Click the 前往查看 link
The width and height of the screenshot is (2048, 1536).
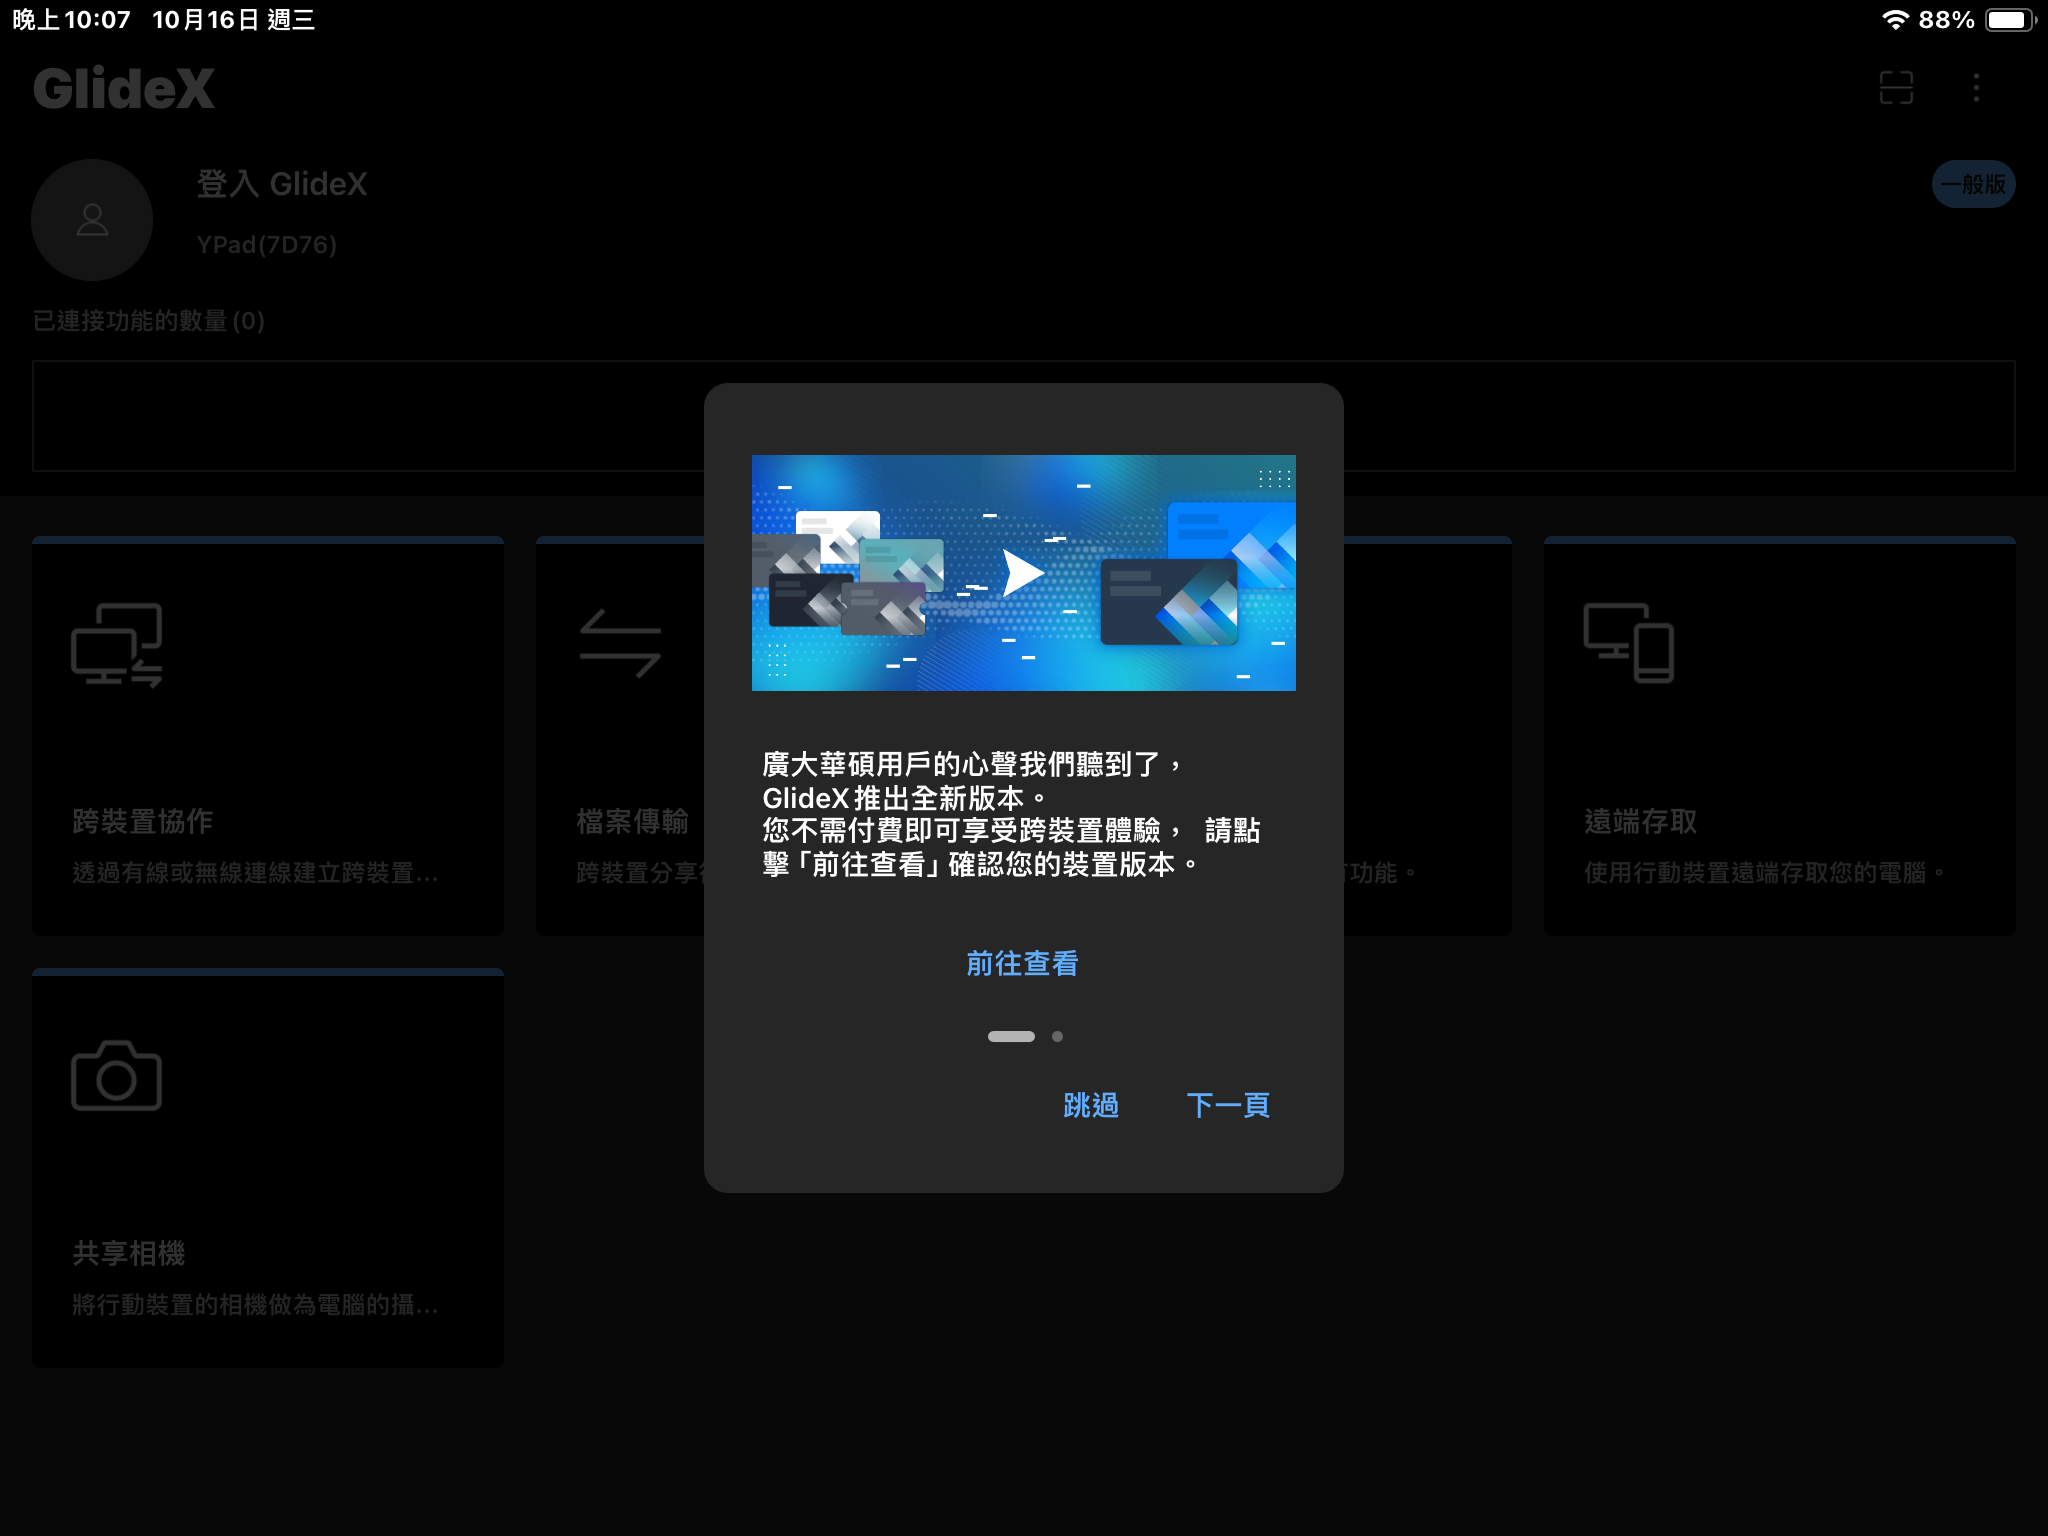[x=1022, y=963]
